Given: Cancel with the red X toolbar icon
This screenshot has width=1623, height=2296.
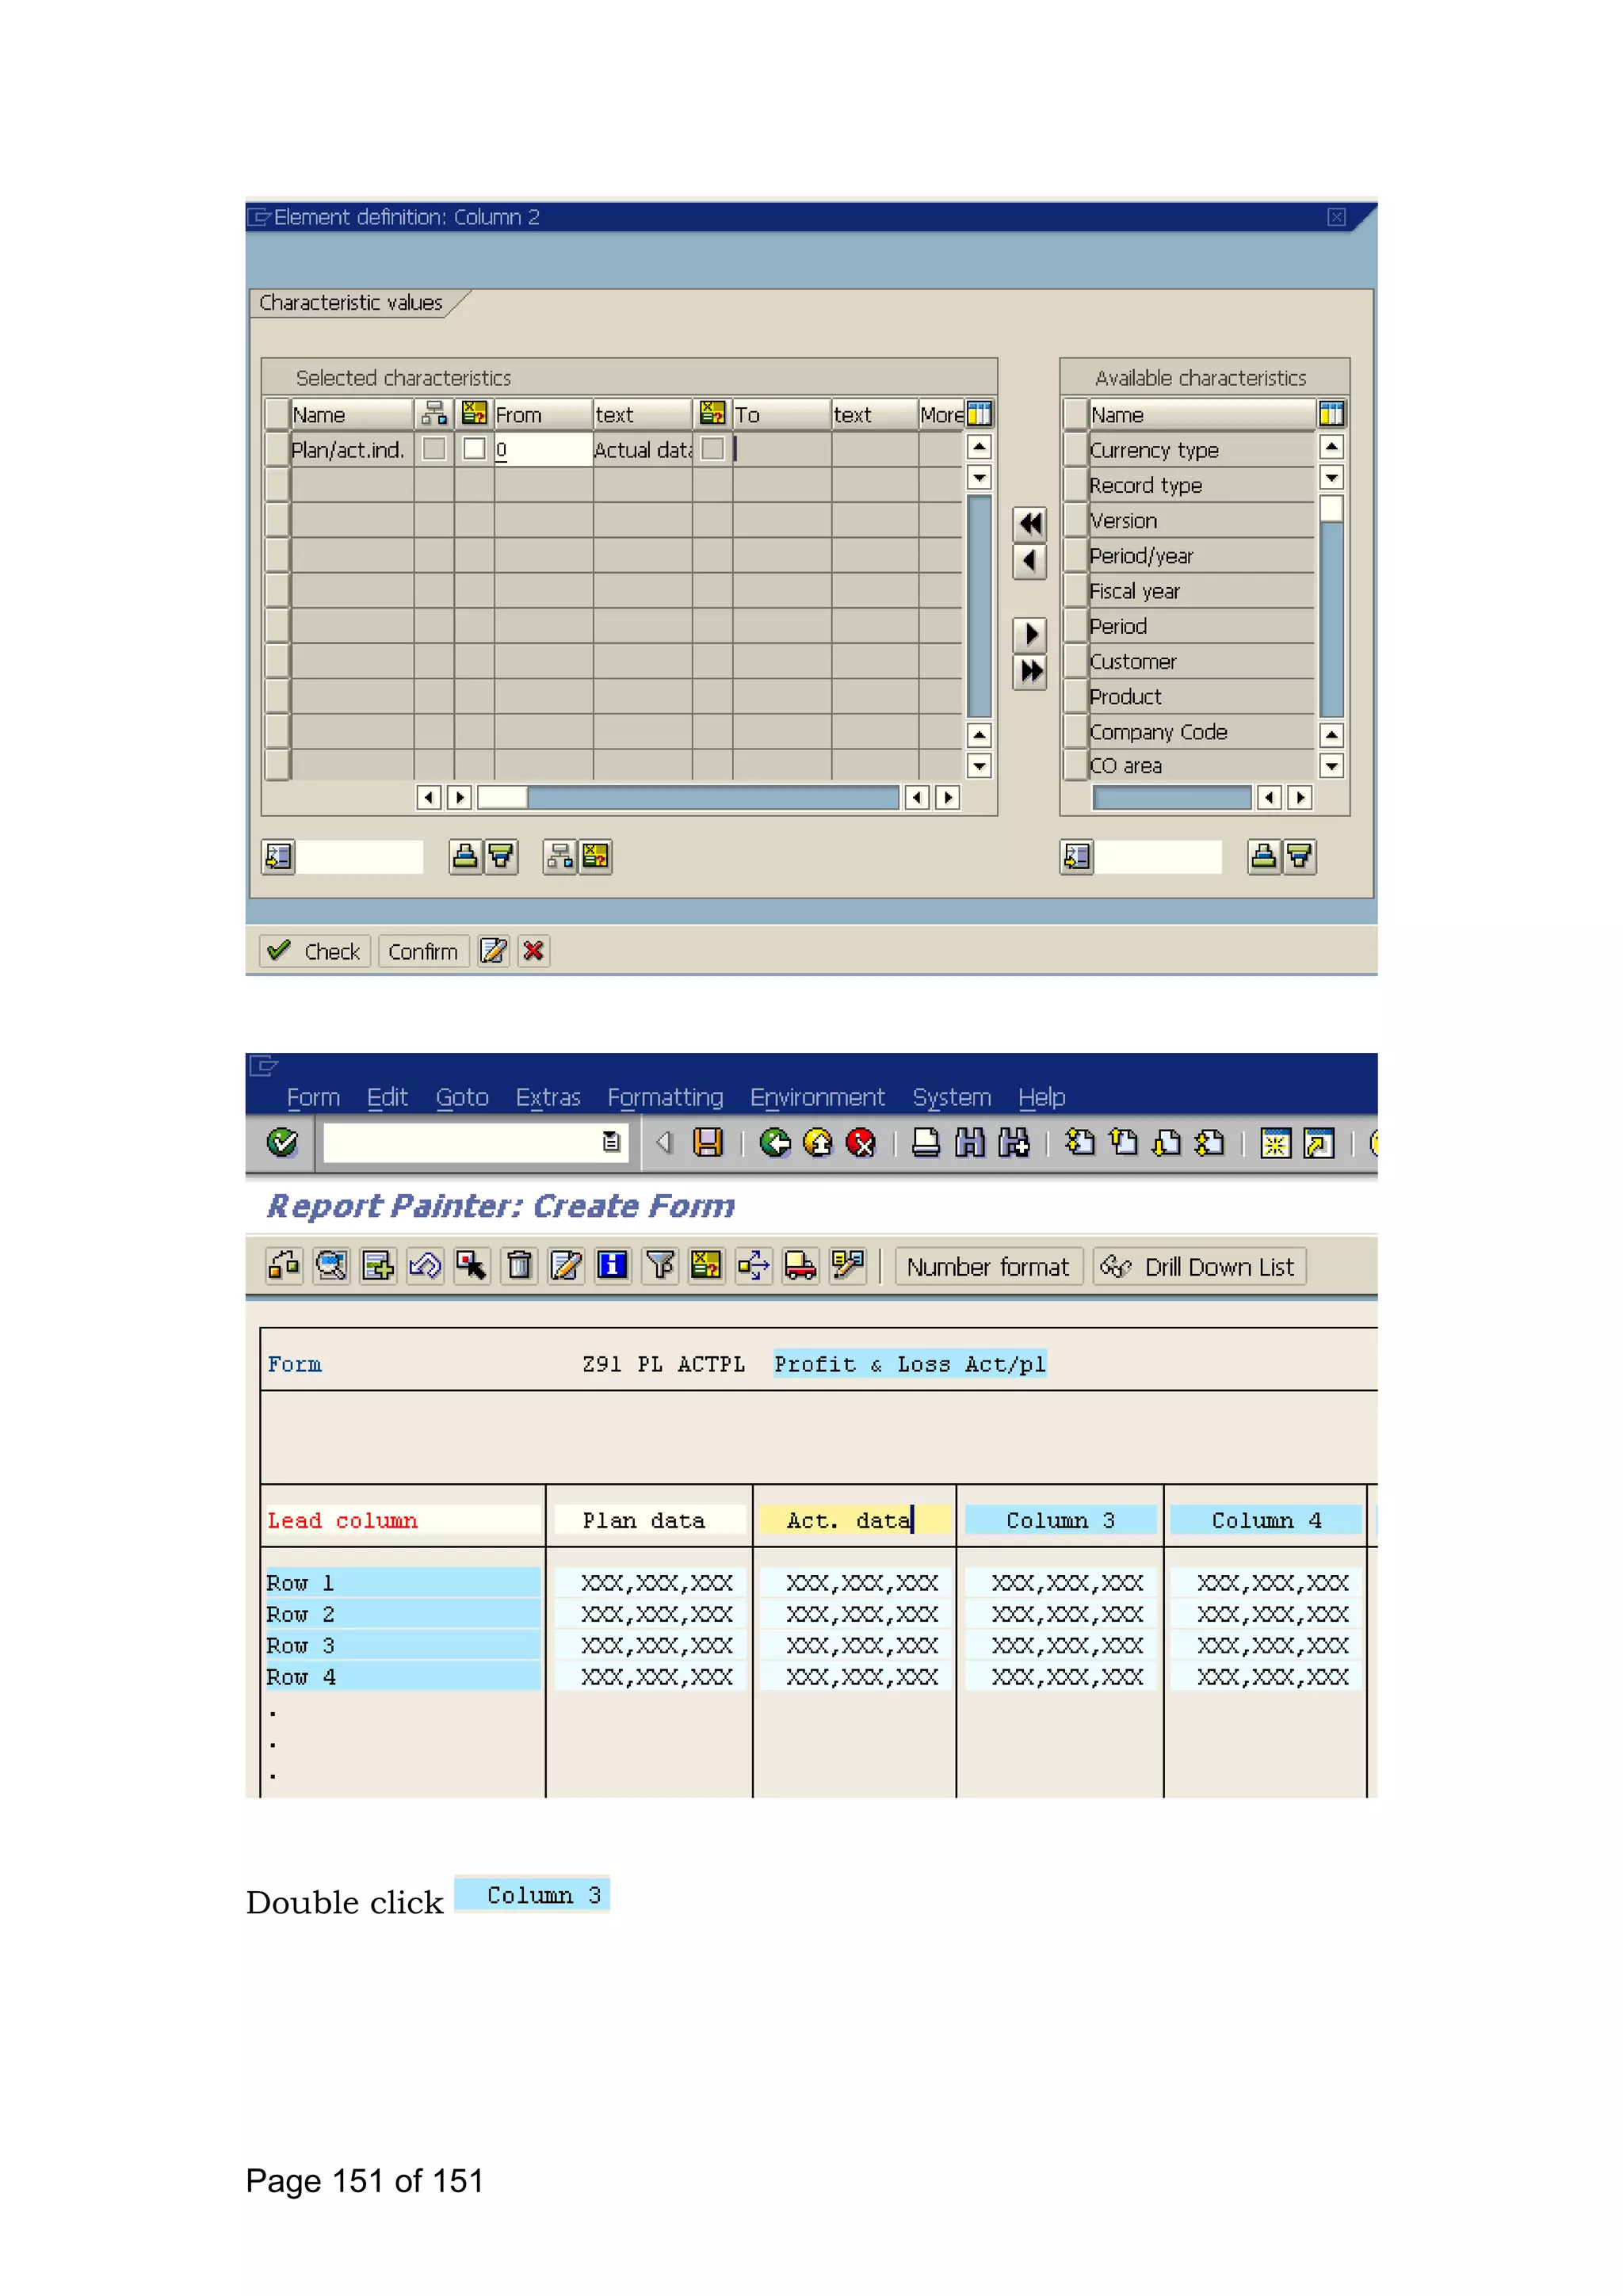Looking at the screenshot, I should tap(861, 1142).
